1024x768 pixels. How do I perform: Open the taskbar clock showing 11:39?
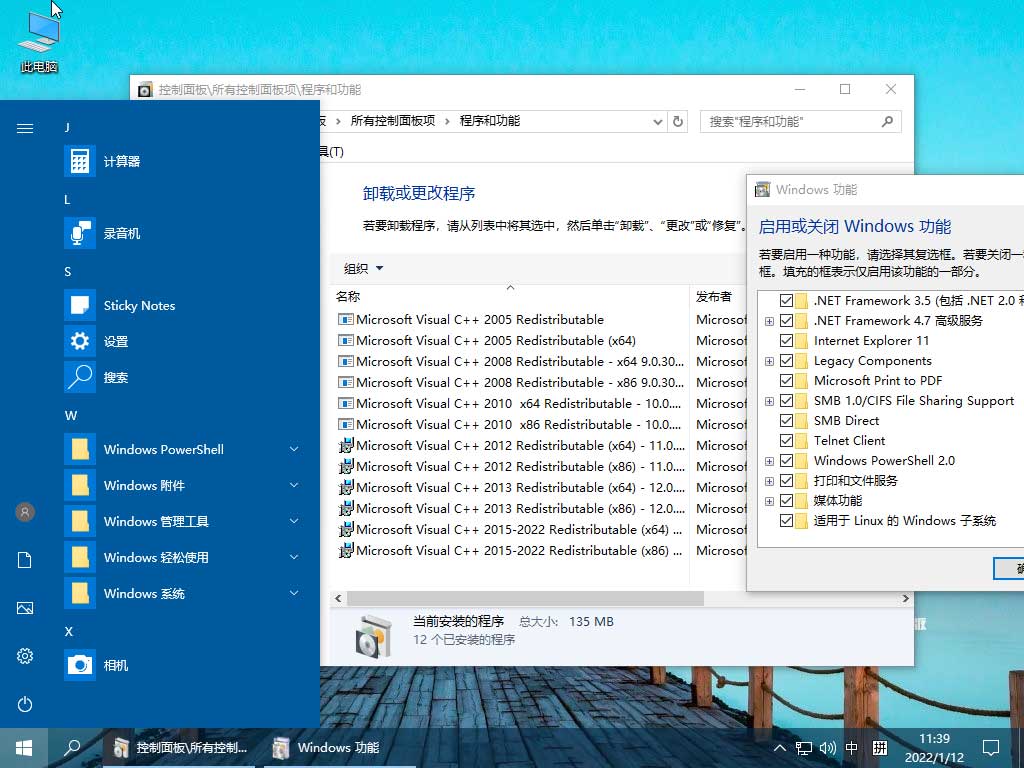935,748
